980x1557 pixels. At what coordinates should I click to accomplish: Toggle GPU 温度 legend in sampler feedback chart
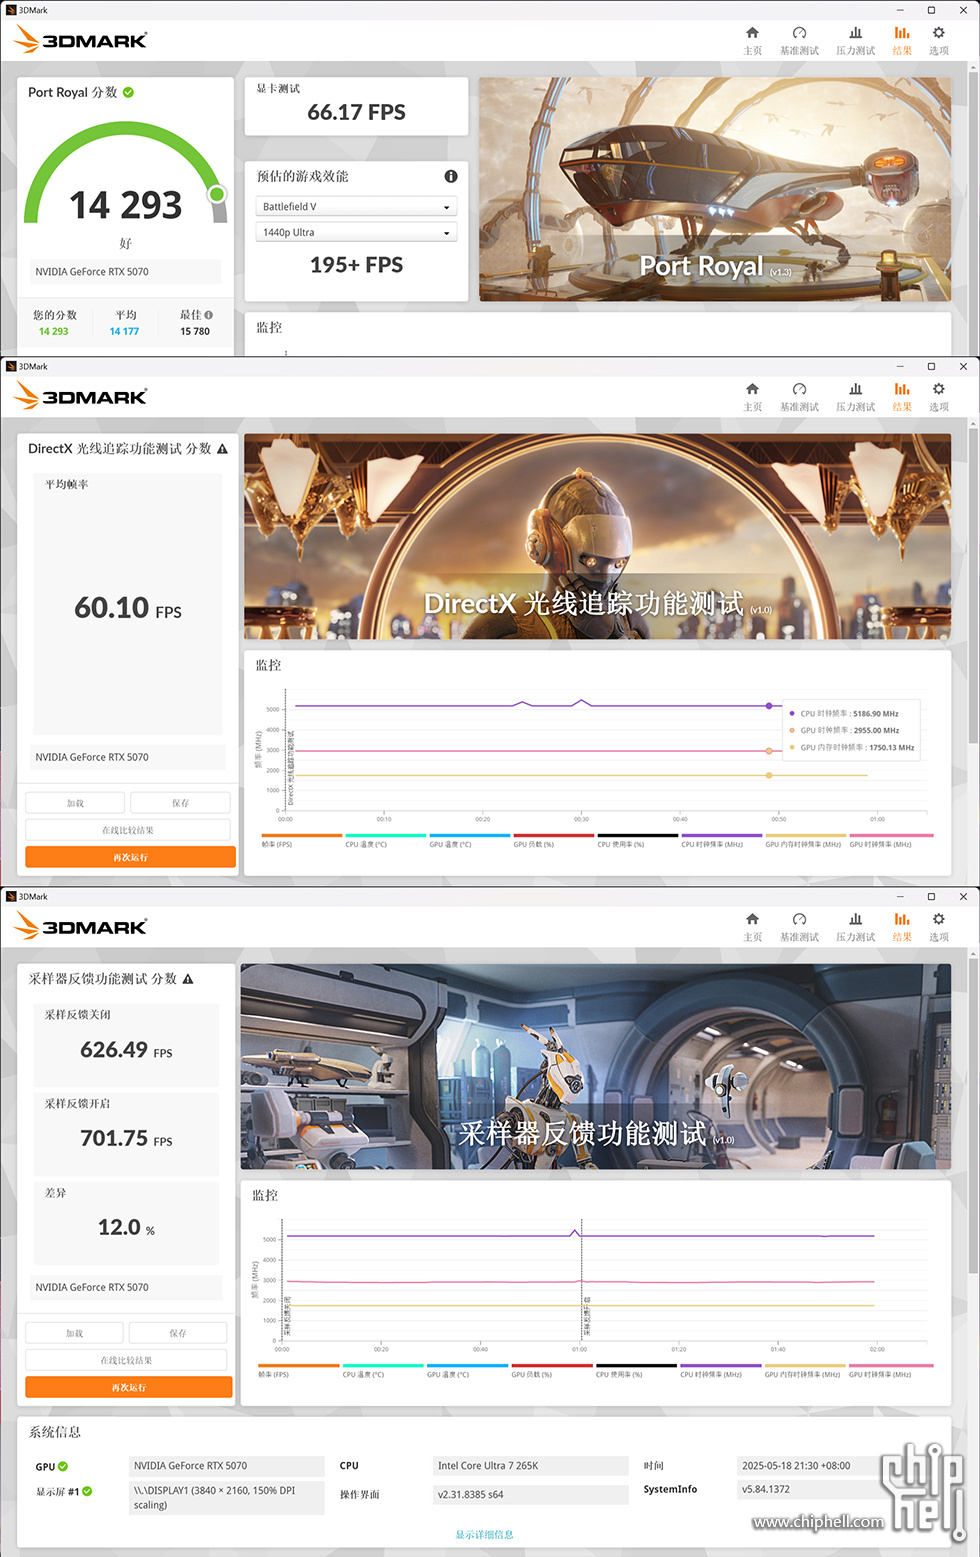pyautogui.click(x=467, y=1371)
